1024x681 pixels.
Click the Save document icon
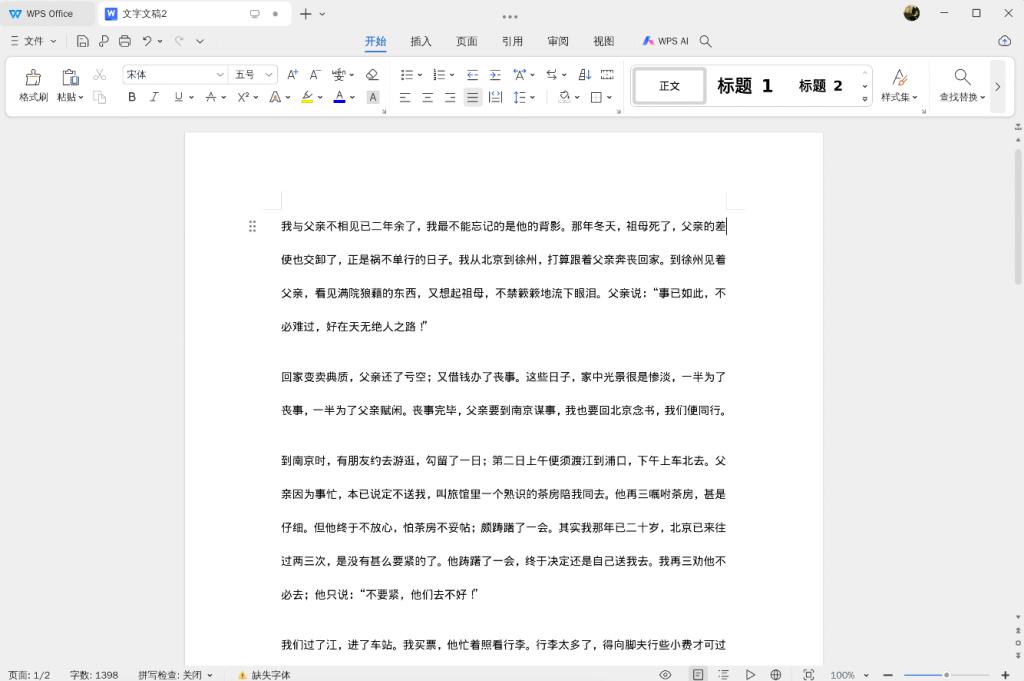(x=82, y=41)
